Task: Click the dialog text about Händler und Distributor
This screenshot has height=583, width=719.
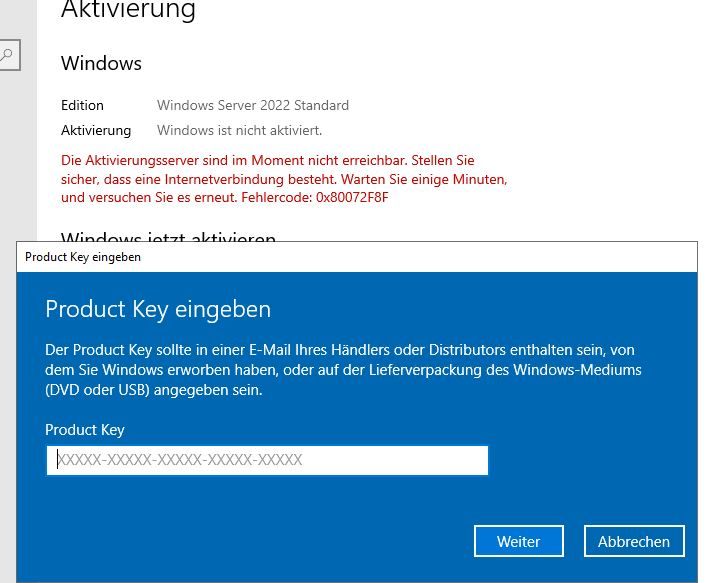Action: 343,370
